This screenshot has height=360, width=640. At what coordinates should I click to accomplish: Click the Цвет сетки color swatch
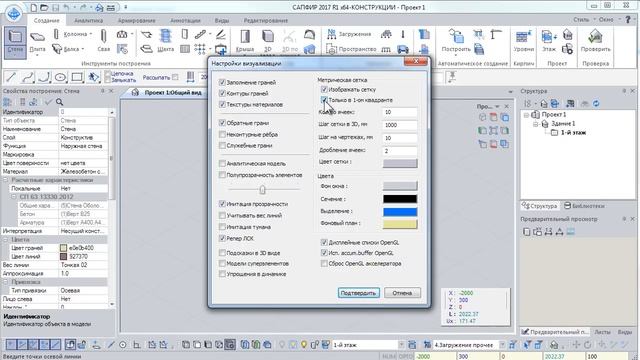[x=400, y=164]
